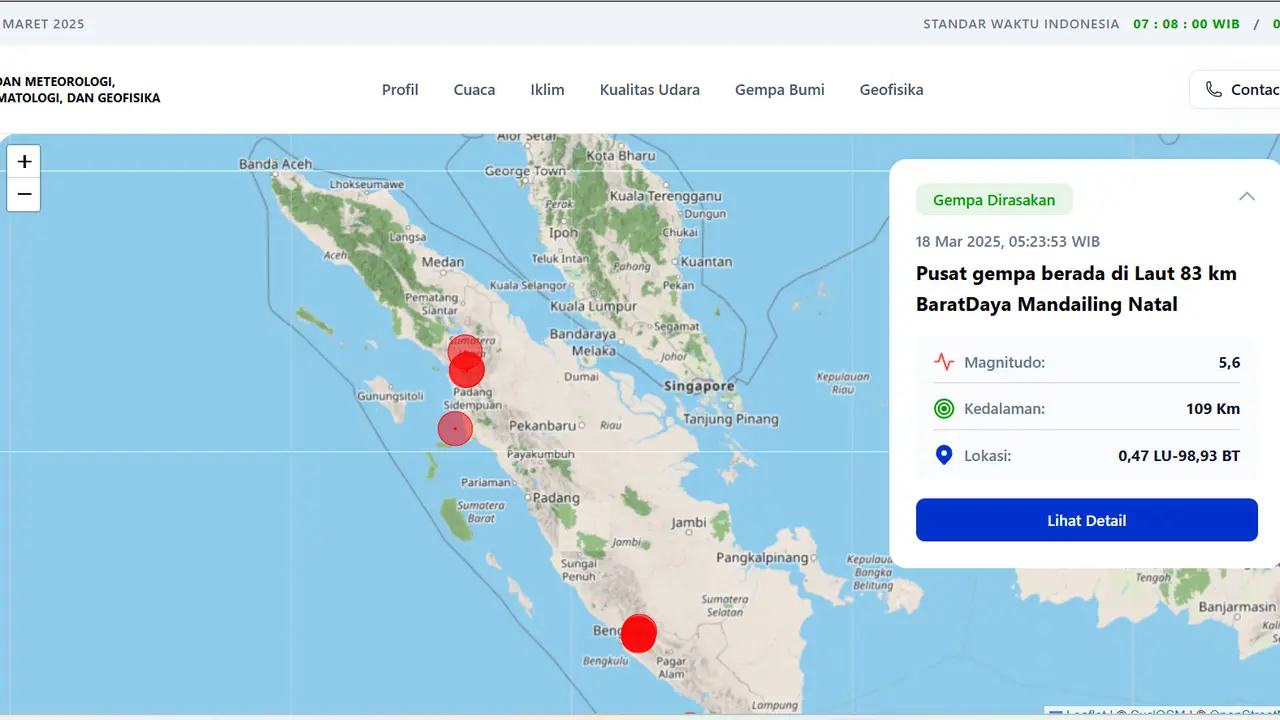The height and width of the screenshot is (720, 1280).
Task: Click the phone icon on the Contact button
Action: [1212, 89]
